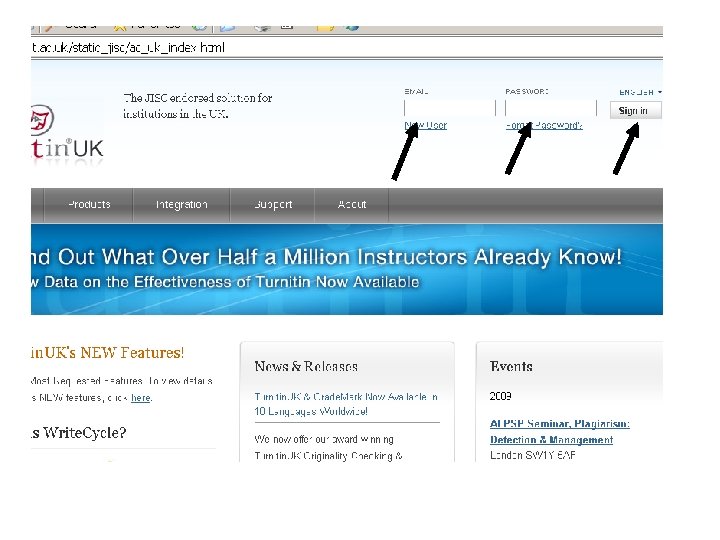Click the 'here' link for new features

pos(141,398)
